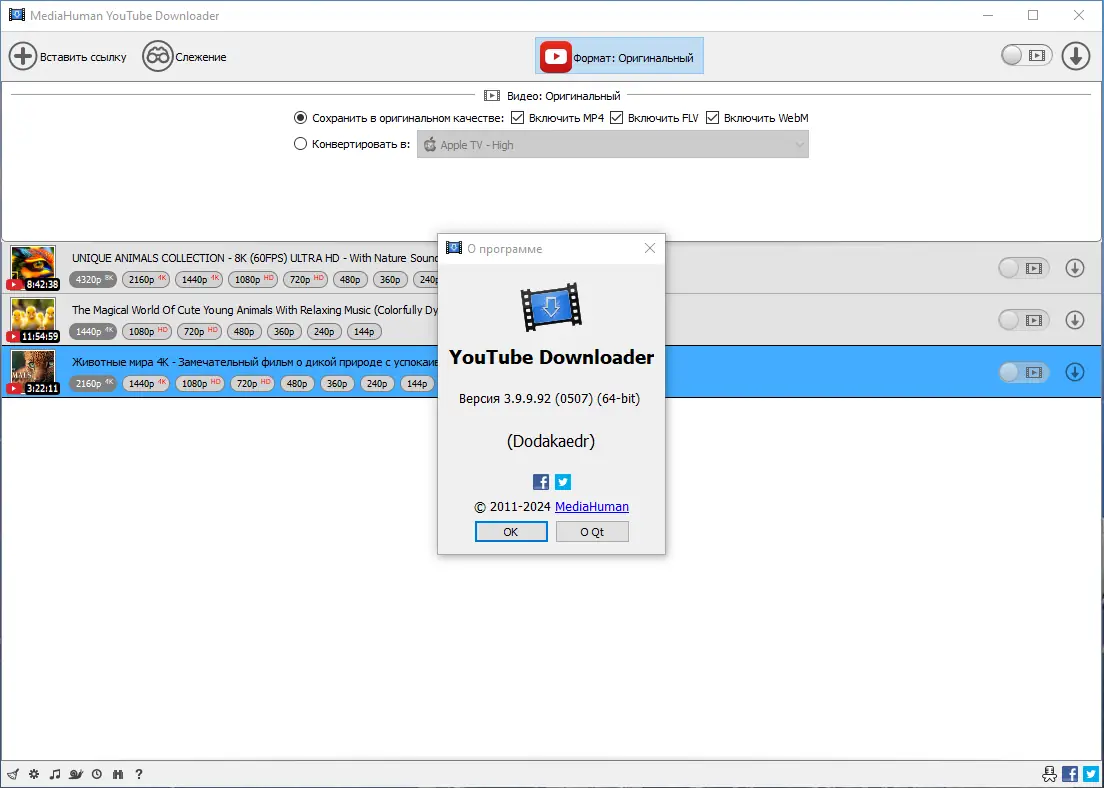Uncheck the Включить WebM checkbox
The image size is (1104, 788).
[713, 118]
